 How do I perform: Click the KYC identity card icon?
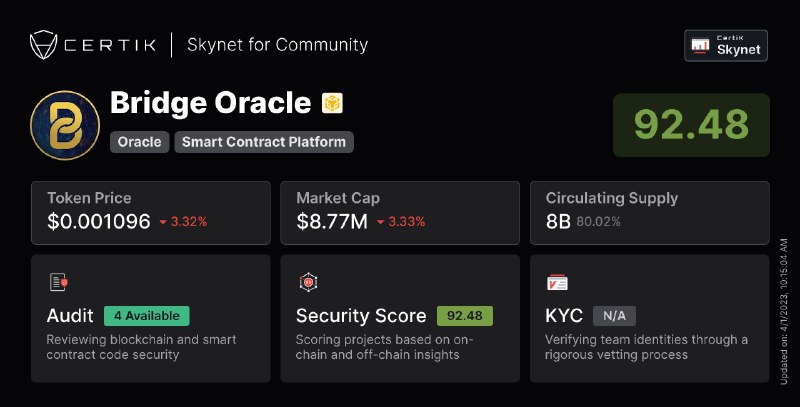click(557, 283)
